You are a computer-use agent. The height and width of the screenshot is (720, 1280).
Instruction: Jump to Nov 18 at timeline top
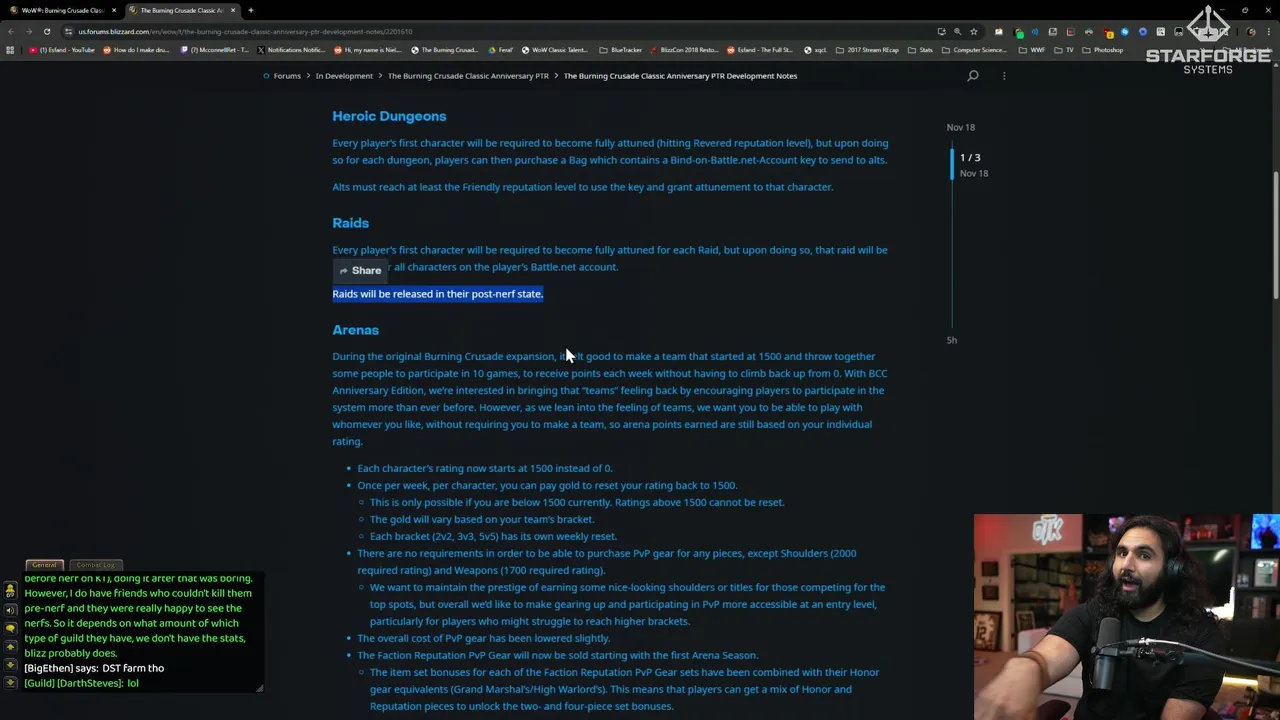click(960, 127)
